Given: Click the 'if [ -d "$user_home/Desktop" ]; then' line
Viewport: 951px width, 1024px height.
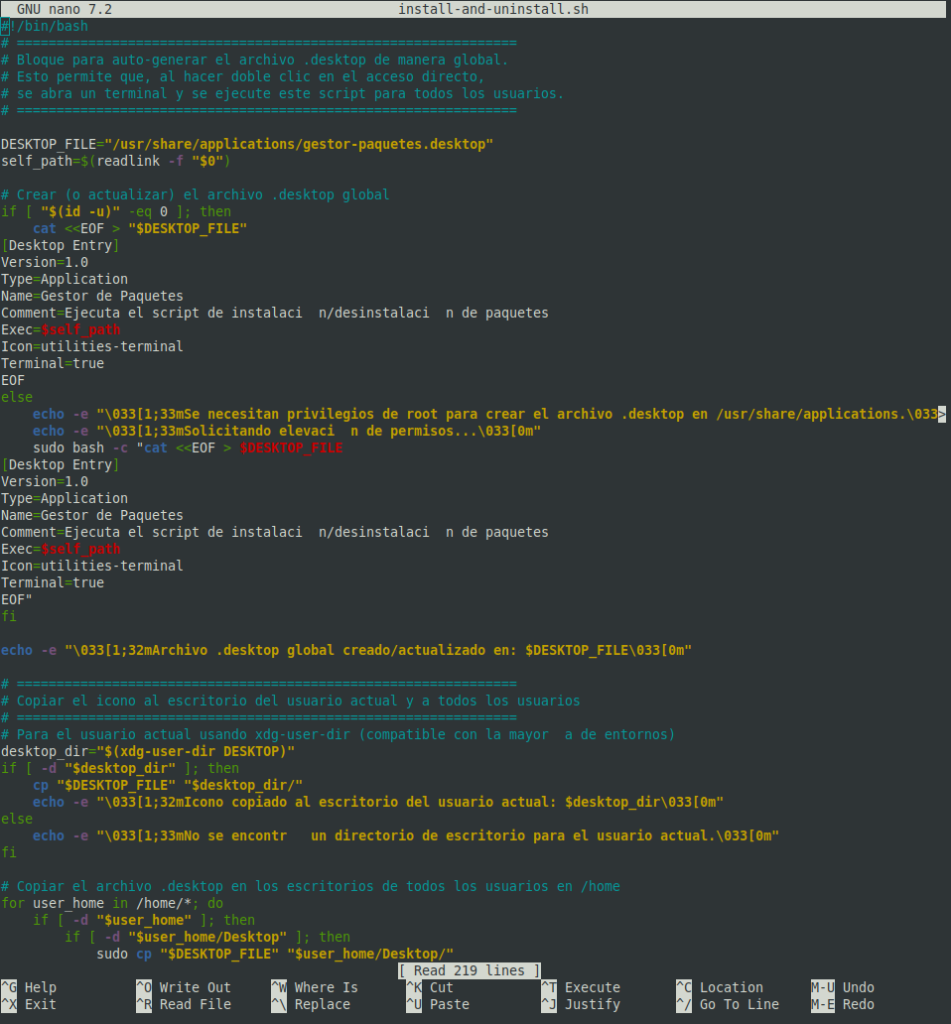Looking at the screenshot, I should [207, 937].
